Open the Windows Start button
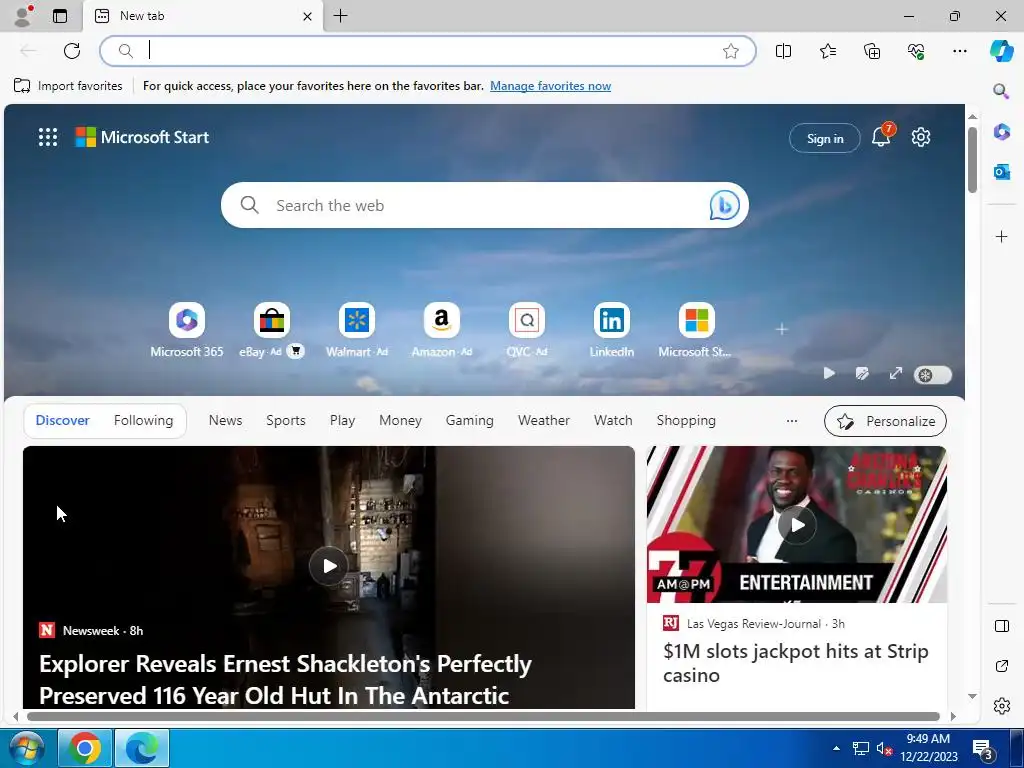 26,748
